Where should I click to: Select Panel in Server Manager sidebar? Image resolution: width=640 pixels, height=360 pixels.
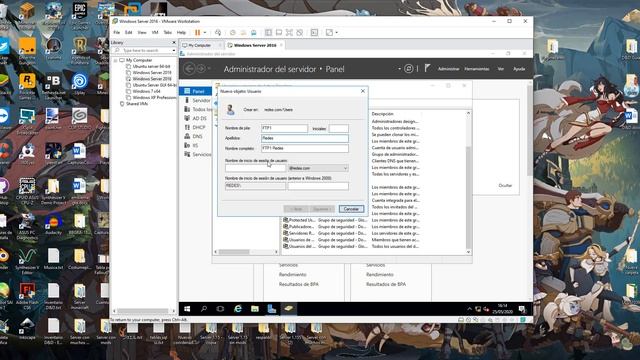coord(196,91)
